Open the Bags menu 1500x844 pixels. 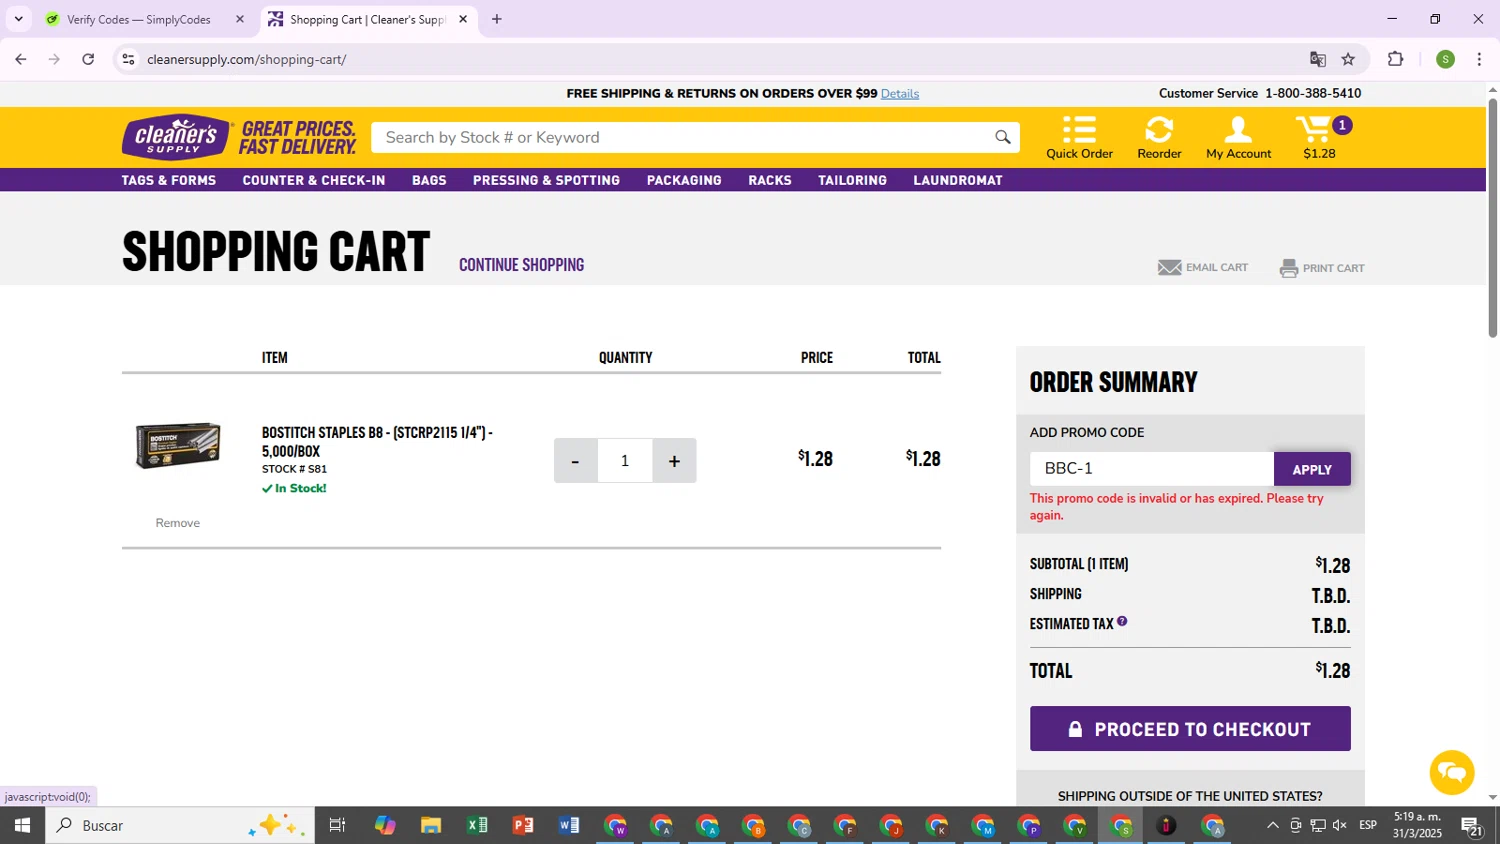[429, 180]
